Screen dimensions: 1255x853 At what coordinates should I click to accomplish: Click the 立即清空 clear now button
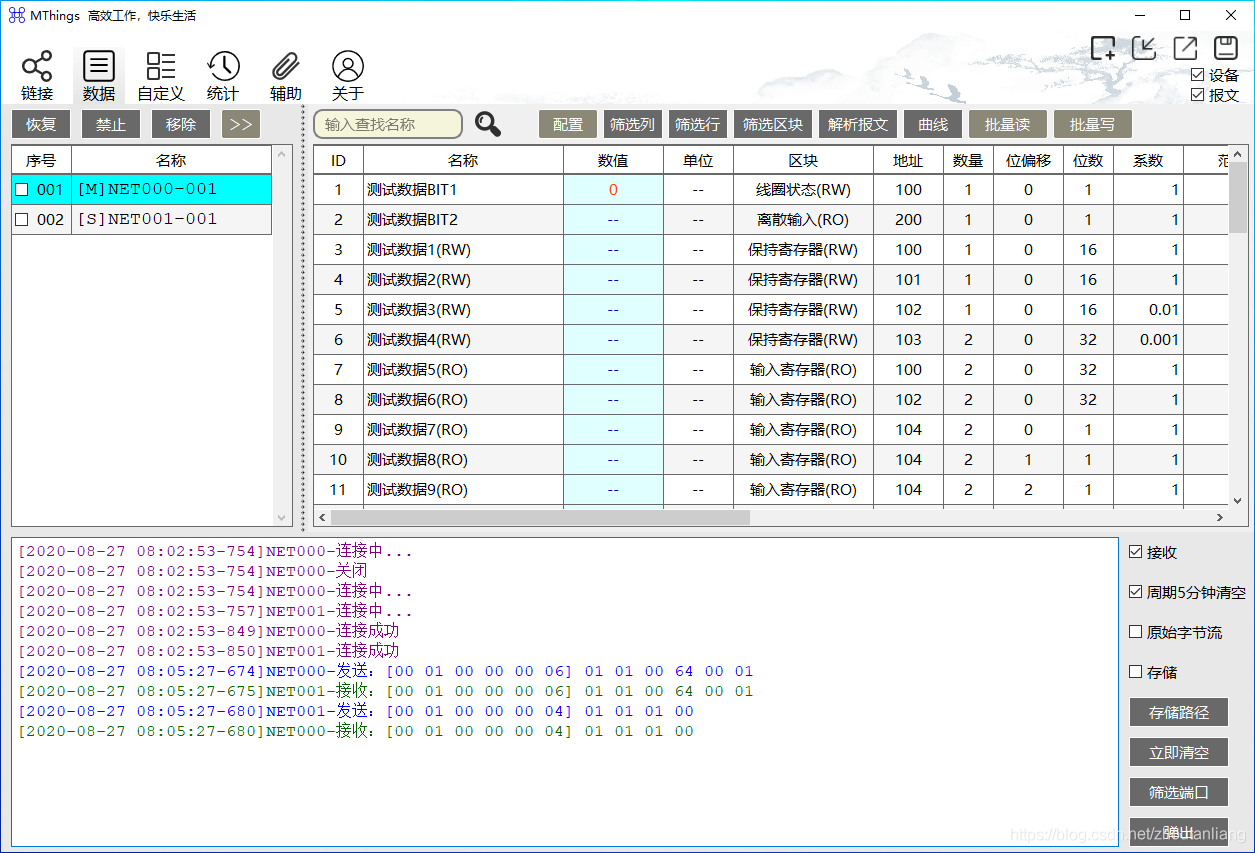tap(1178, 752)
